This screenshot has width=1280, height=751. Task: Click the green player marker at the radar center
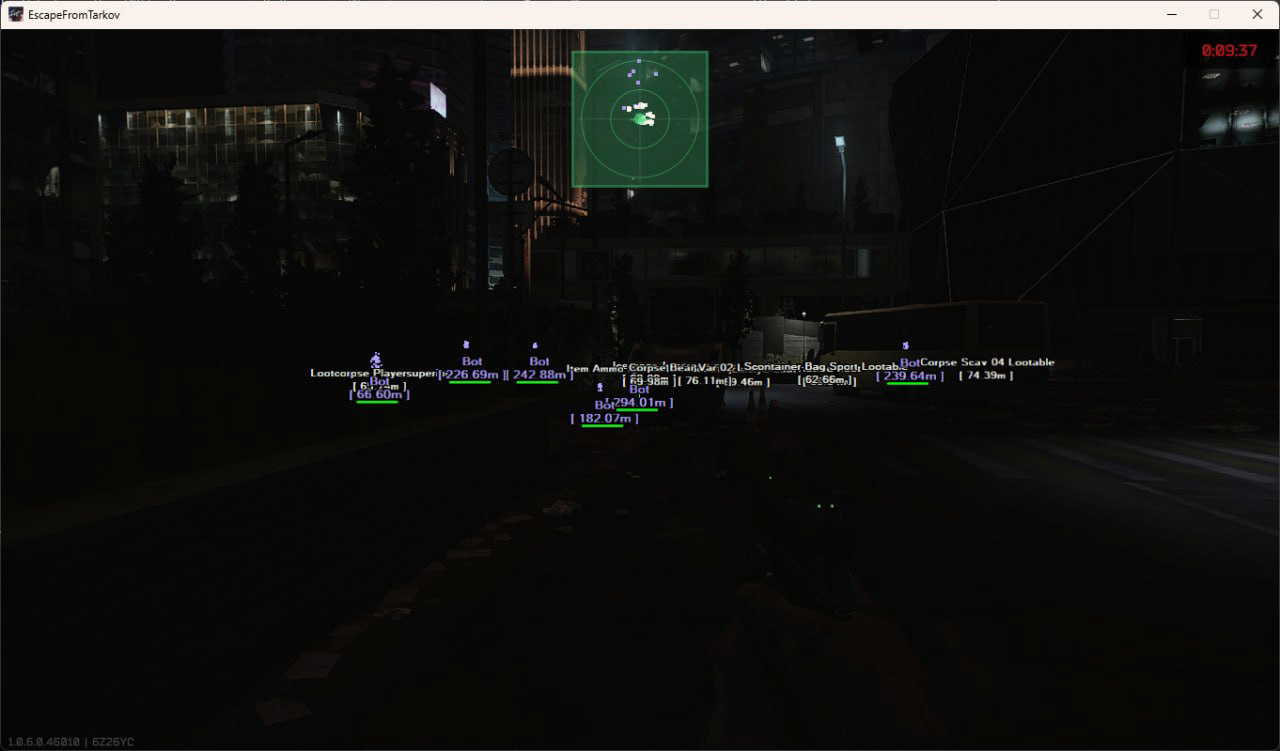640,118
